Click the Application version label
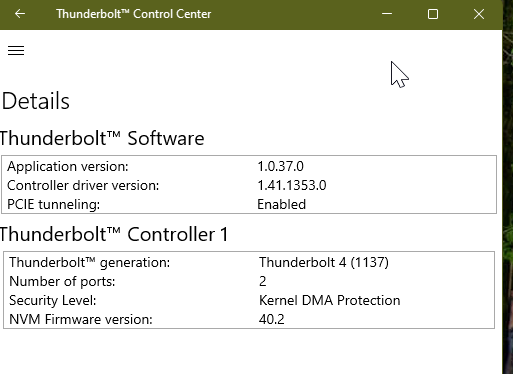513x374 pixels. 68,166
